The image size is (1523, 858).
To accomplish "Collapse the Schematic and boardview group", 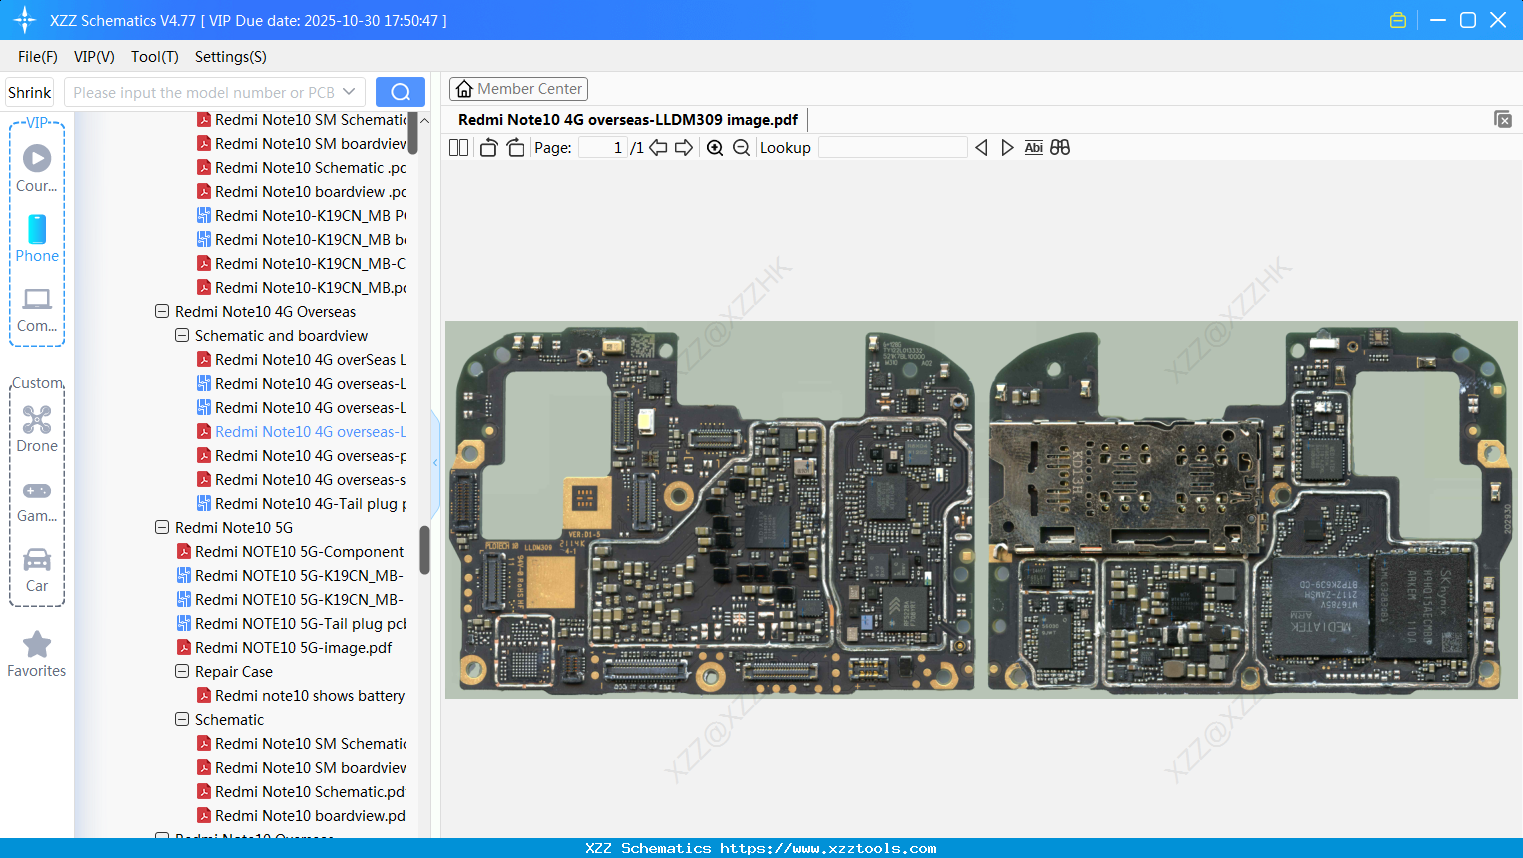I will (x=181, y=335).
